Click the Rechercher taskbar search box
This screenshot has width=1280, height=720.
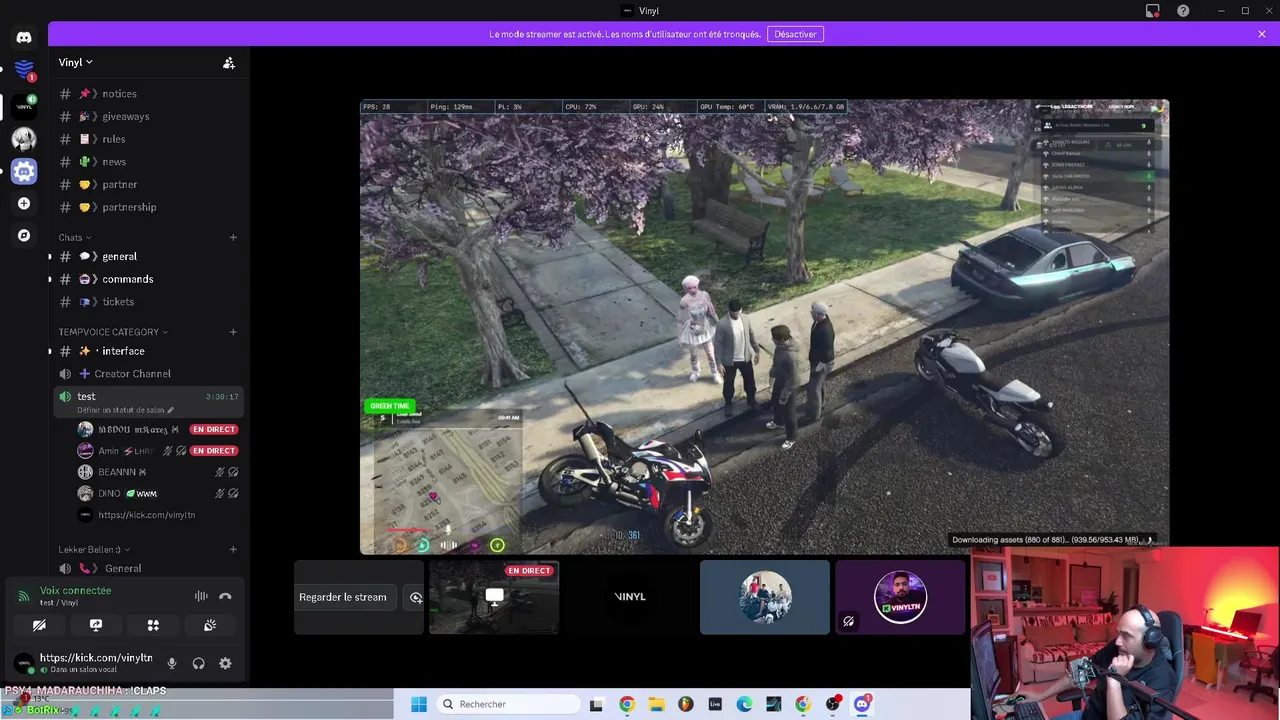coord(507,704)
